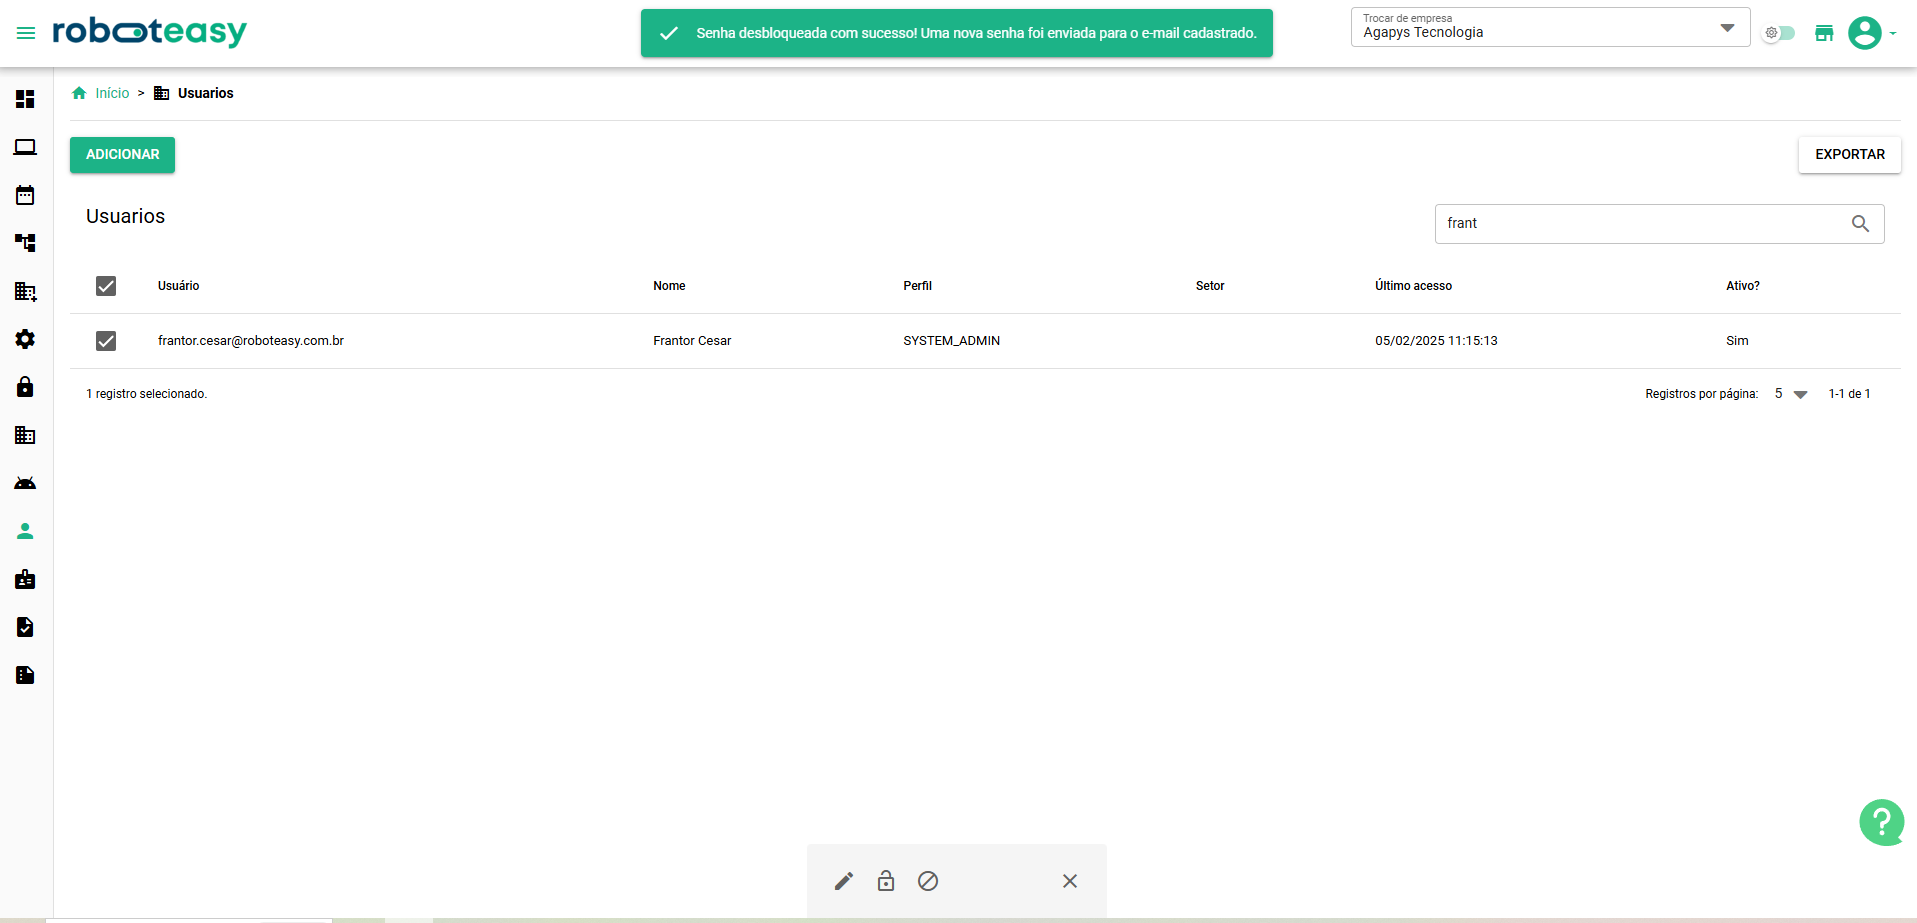Image resolution: width=1917 pixels, height=923 pixels.
Task: Click the block user icon in bottom toolbar
Action: point(928,881)
